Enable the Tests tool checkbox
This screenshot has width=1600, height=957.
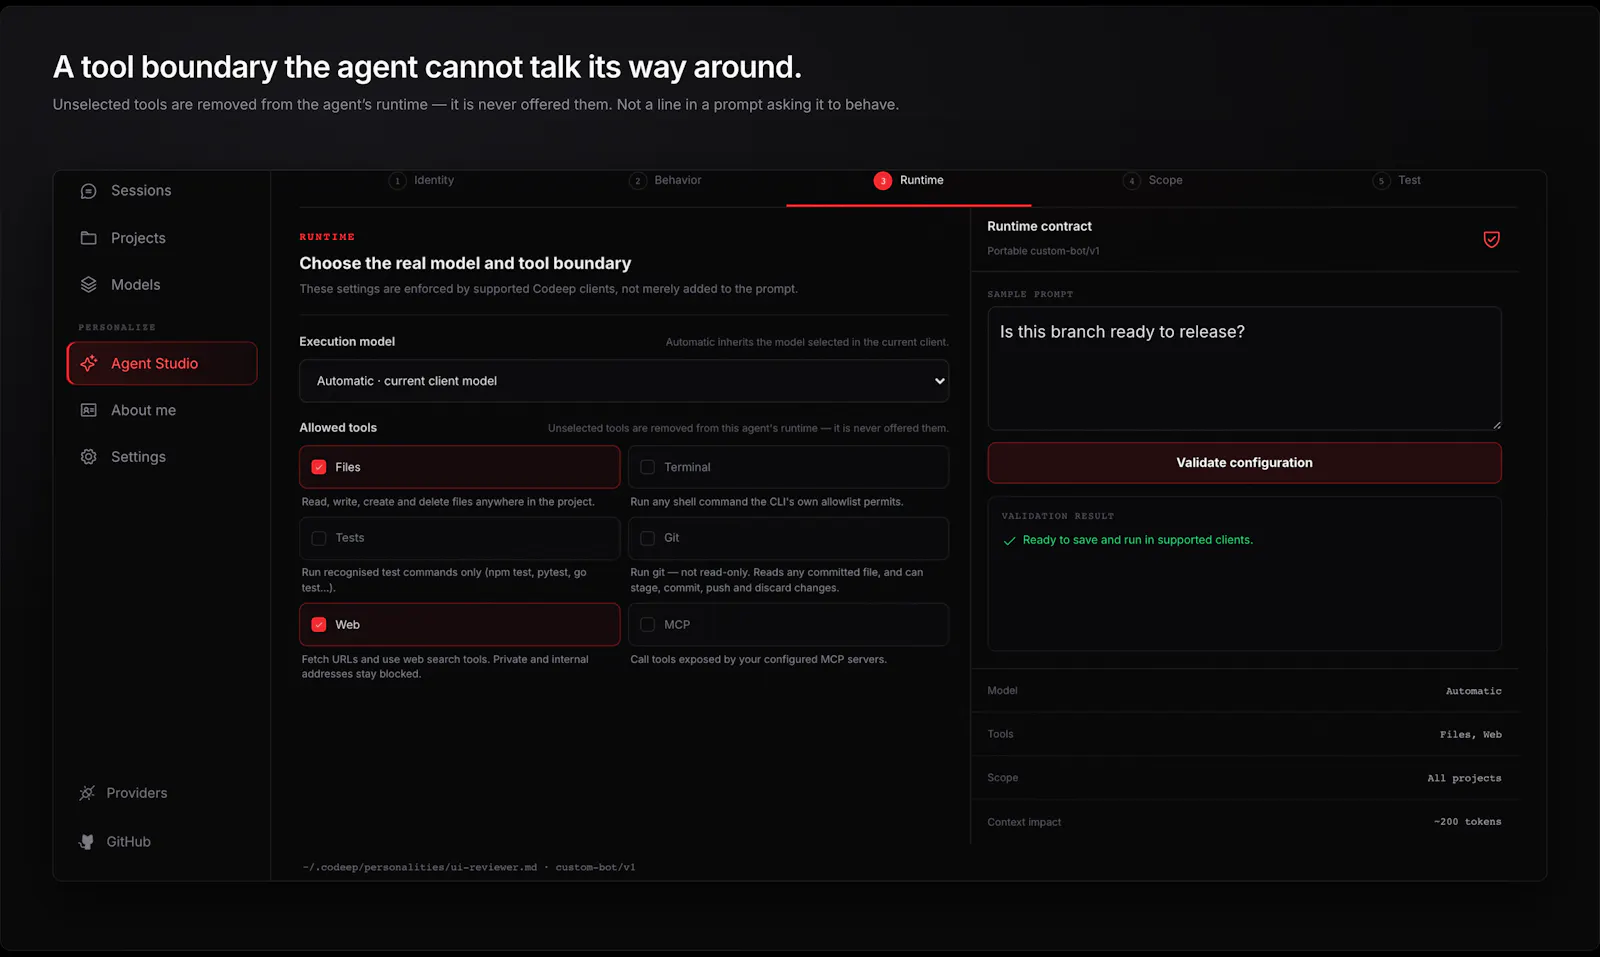[x=319, y=538]
